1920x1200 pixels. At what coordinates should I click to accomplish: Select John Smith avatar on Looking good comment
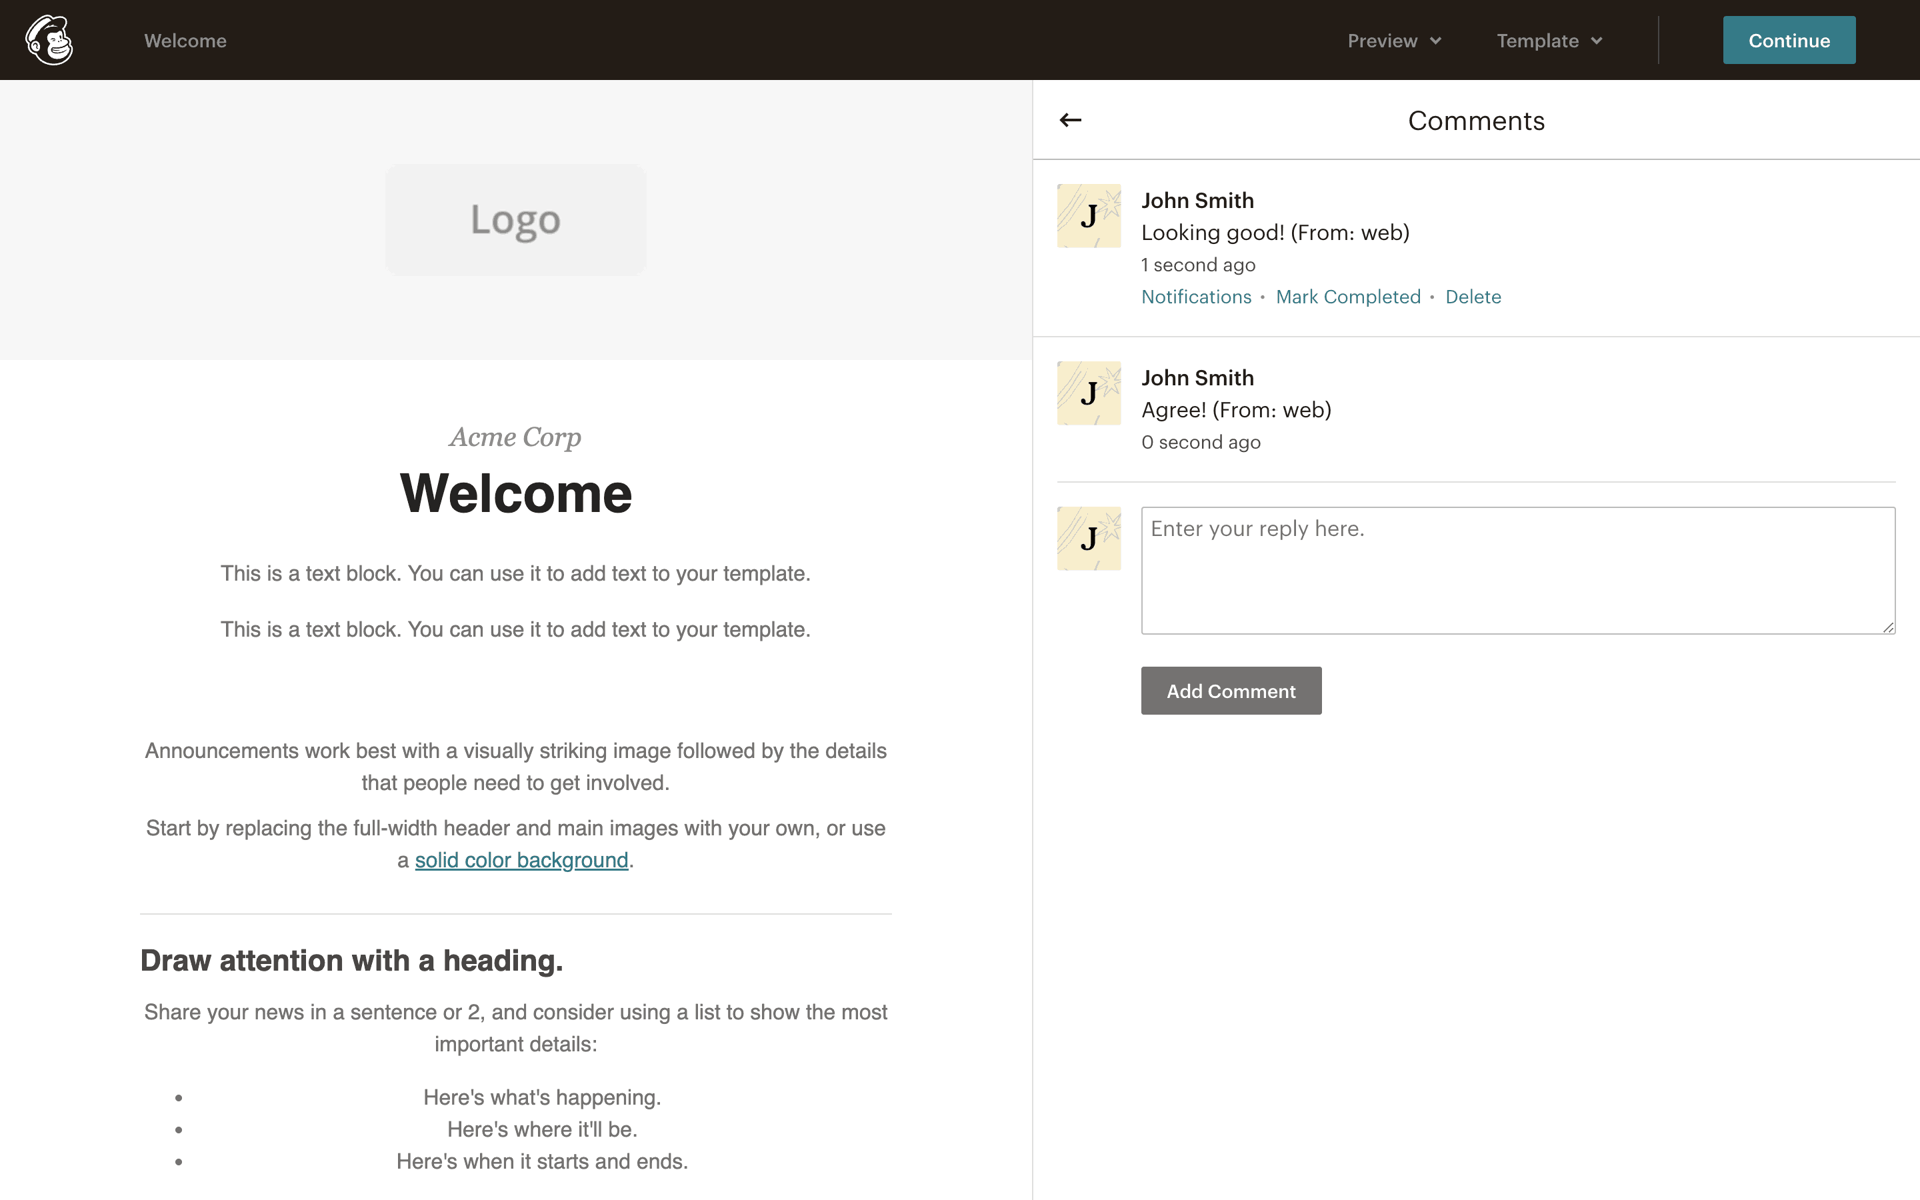point(1089,216)
